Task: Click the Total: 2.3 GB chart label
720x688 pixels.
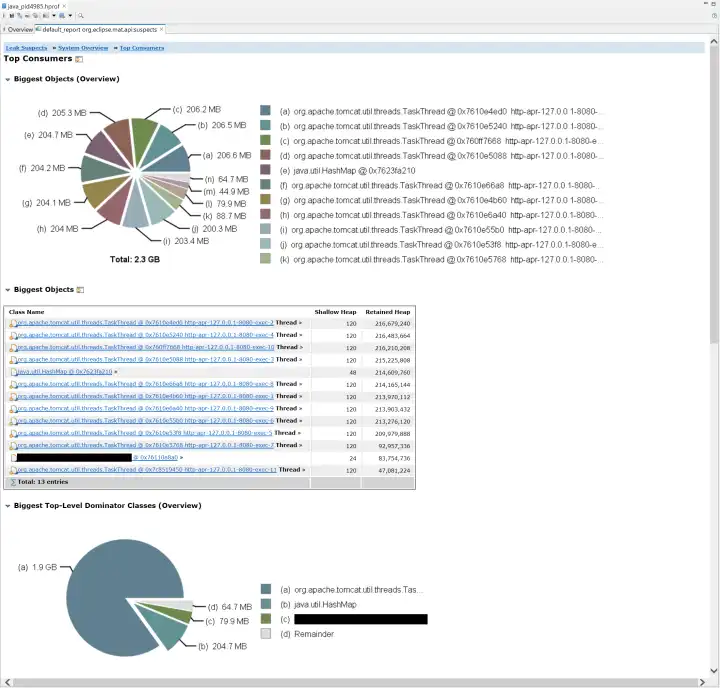Action: click(x=135, y=259)
